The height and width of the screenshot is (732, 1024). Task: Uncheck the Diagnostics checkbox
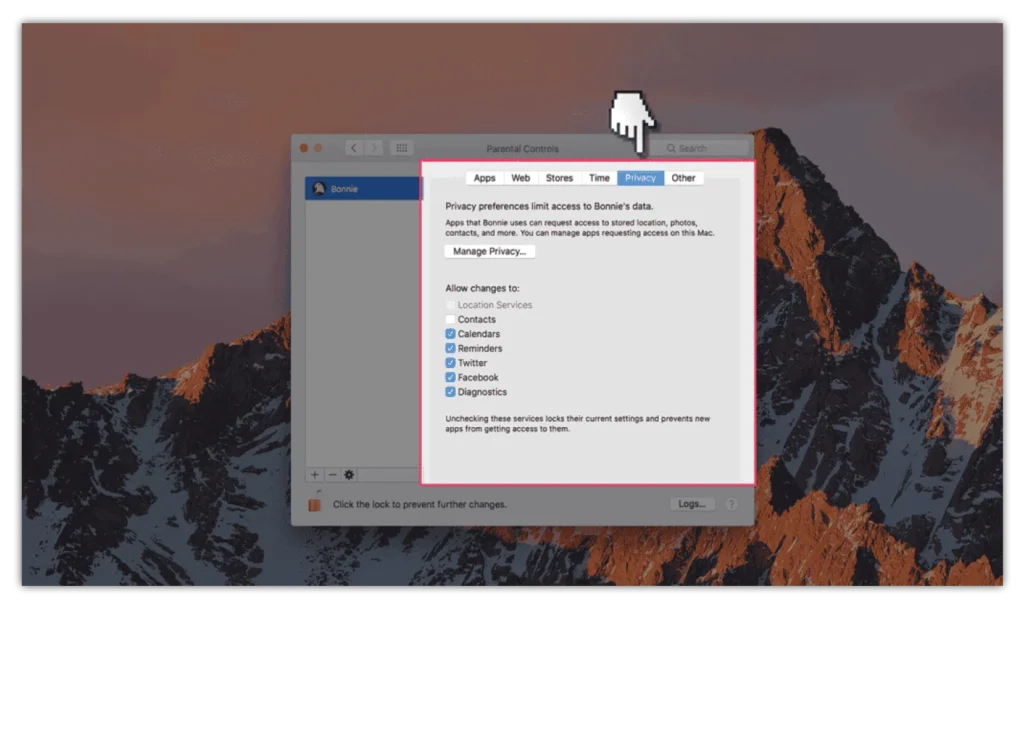(x=451, y=392)
